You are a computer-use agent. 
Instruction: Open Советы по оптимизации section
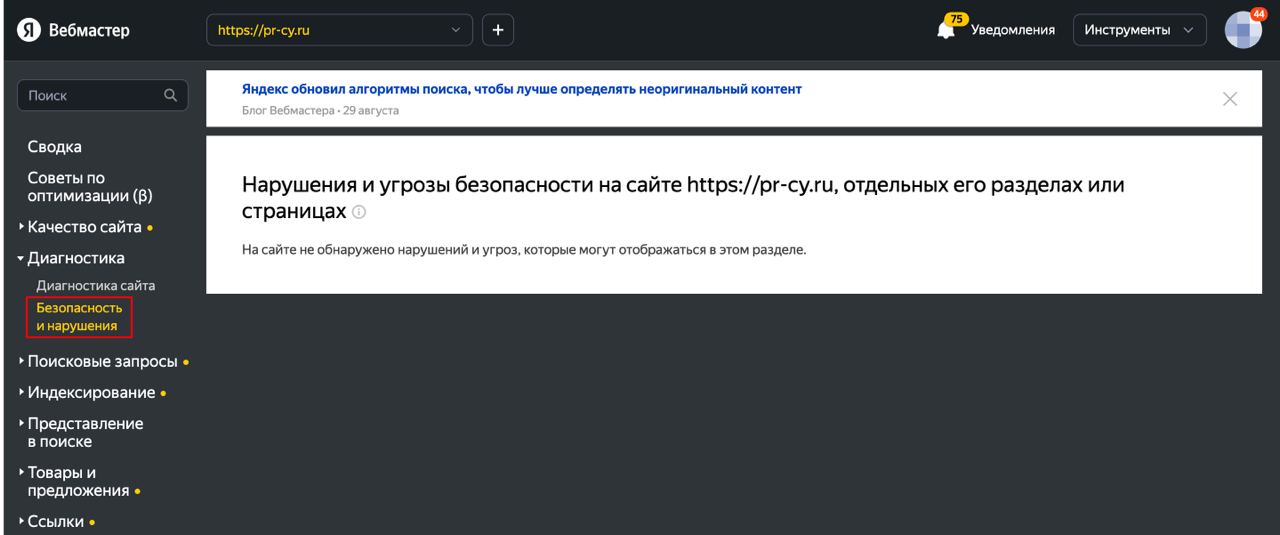tap(90, 187)
